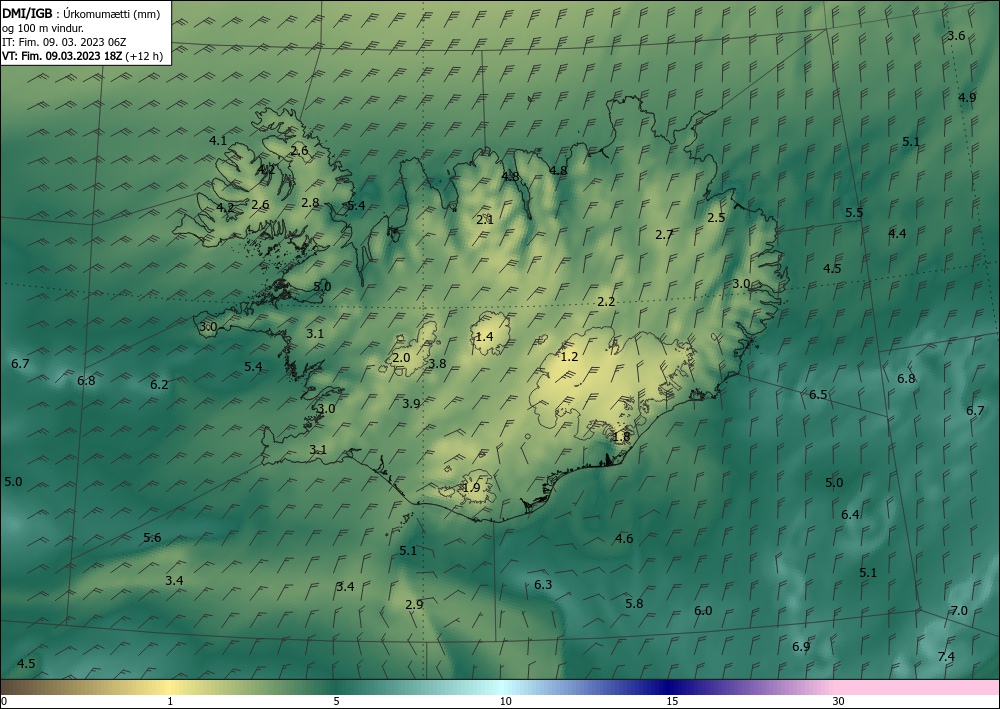Click the 7.4 value in the southeast corner
The height and width of the screenshot is (709, 1000).
click(x=946, y=657)
